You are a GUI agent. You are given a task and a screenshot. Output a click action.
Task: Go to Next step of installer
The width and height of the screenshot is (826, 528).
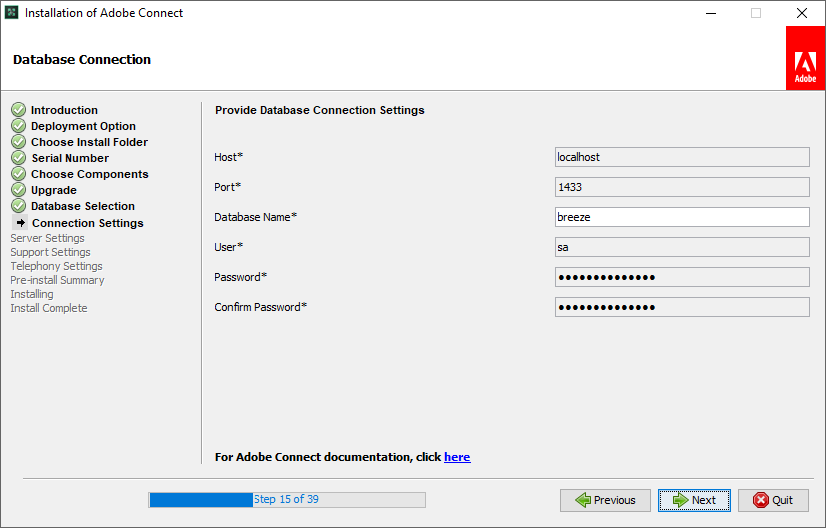694,500
